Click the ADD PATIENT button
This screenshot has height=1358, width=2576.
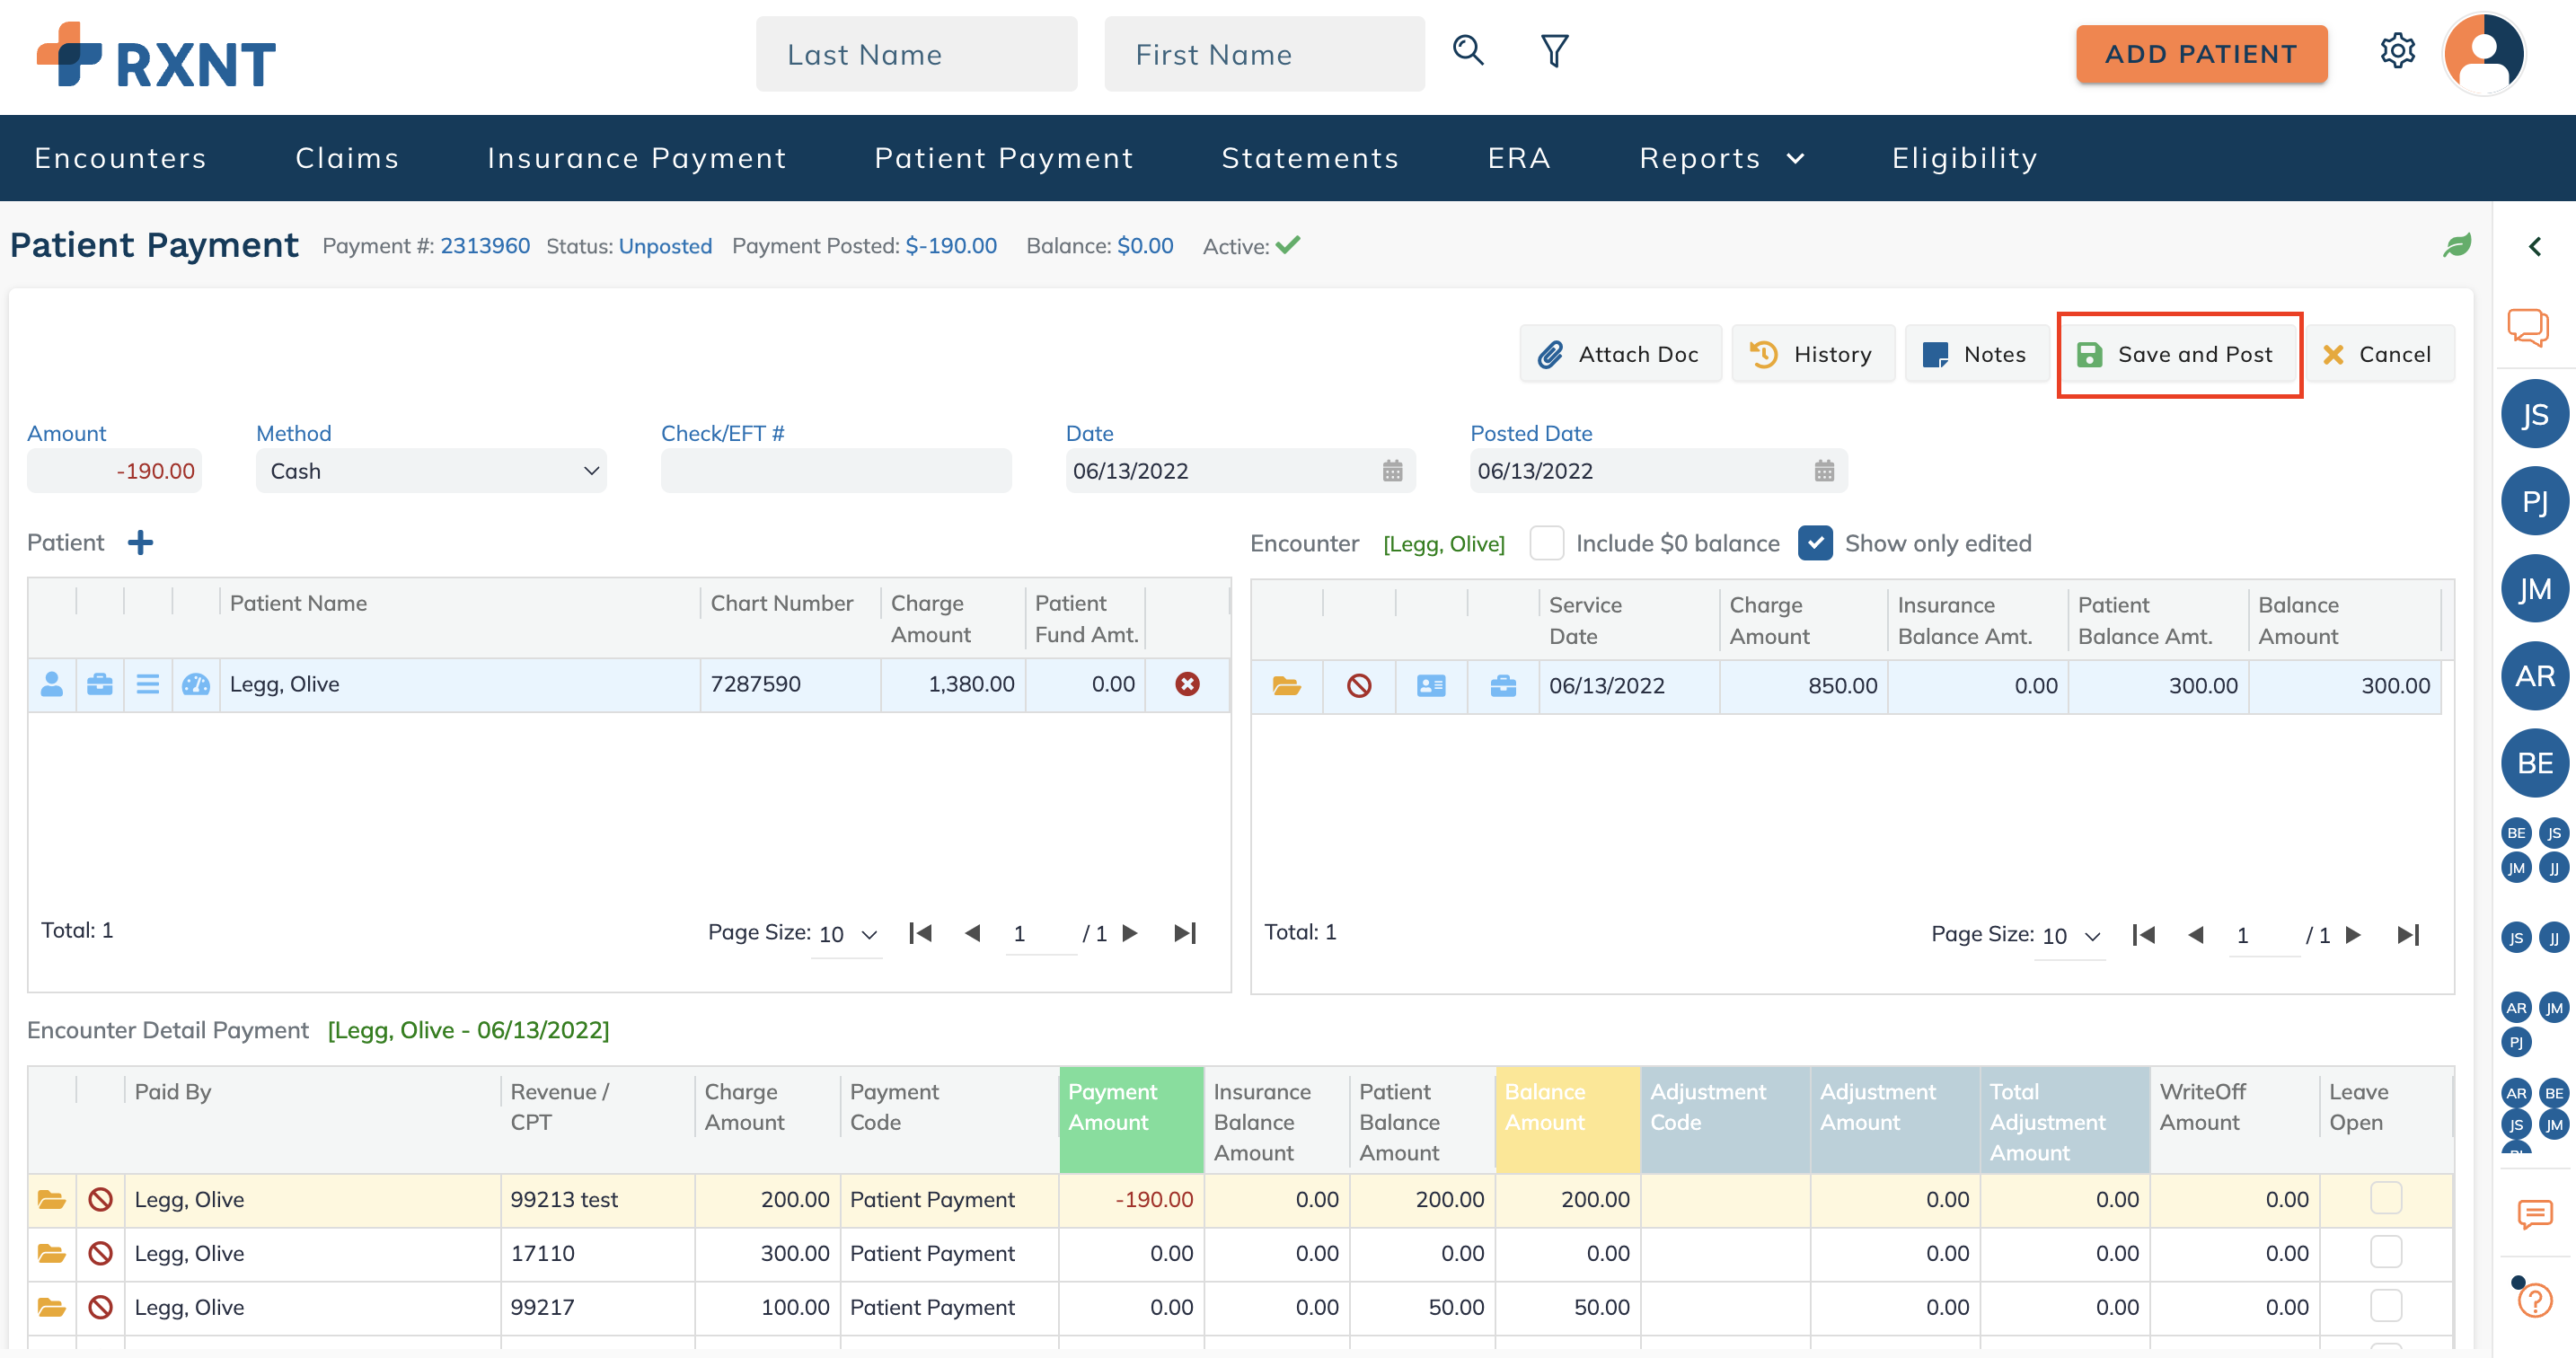2201,54
